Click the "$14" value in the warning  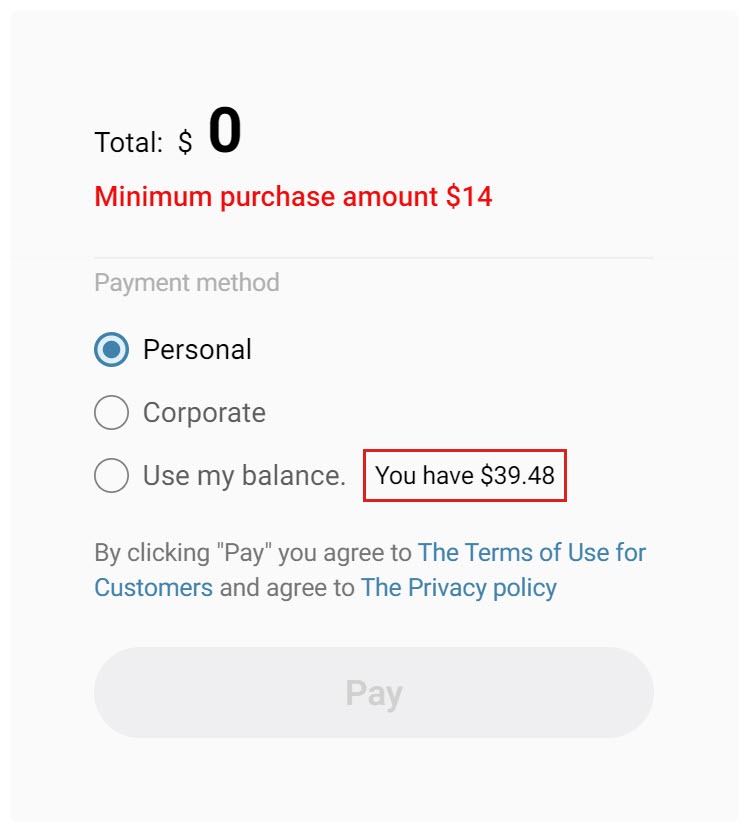click(469, 196)
